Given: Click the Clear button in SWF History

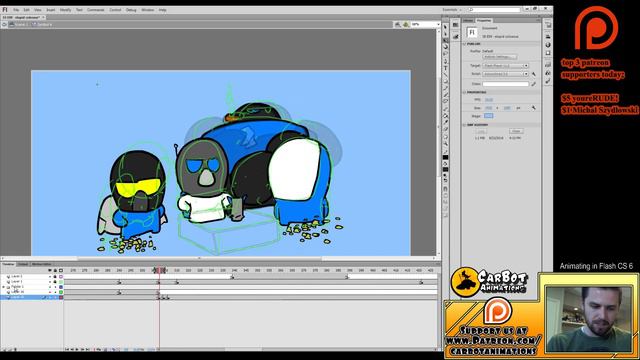Looking at the screenshot, I should tap(516, 131).
